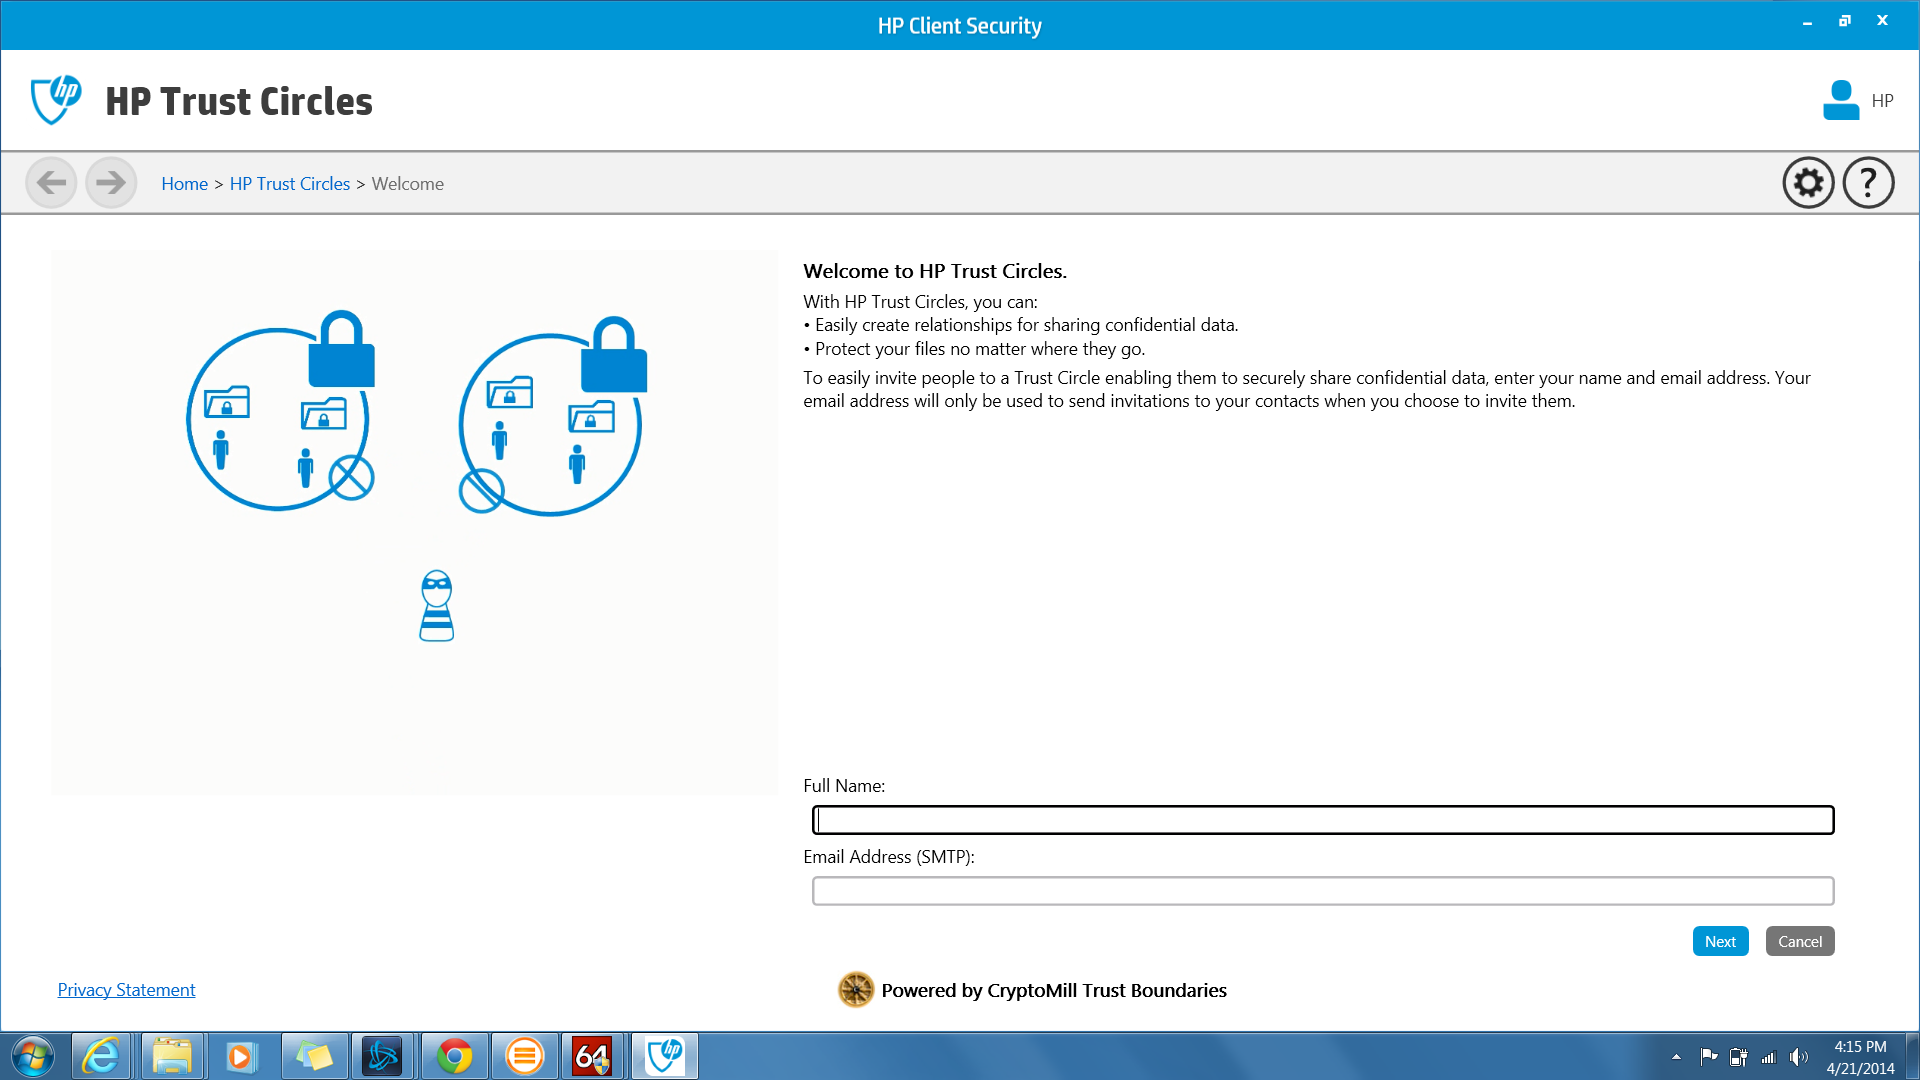Open Internet Explorer from the taskbar
The width and height of the screenshot is (1920, 1080).
(x=102, y=1056)
